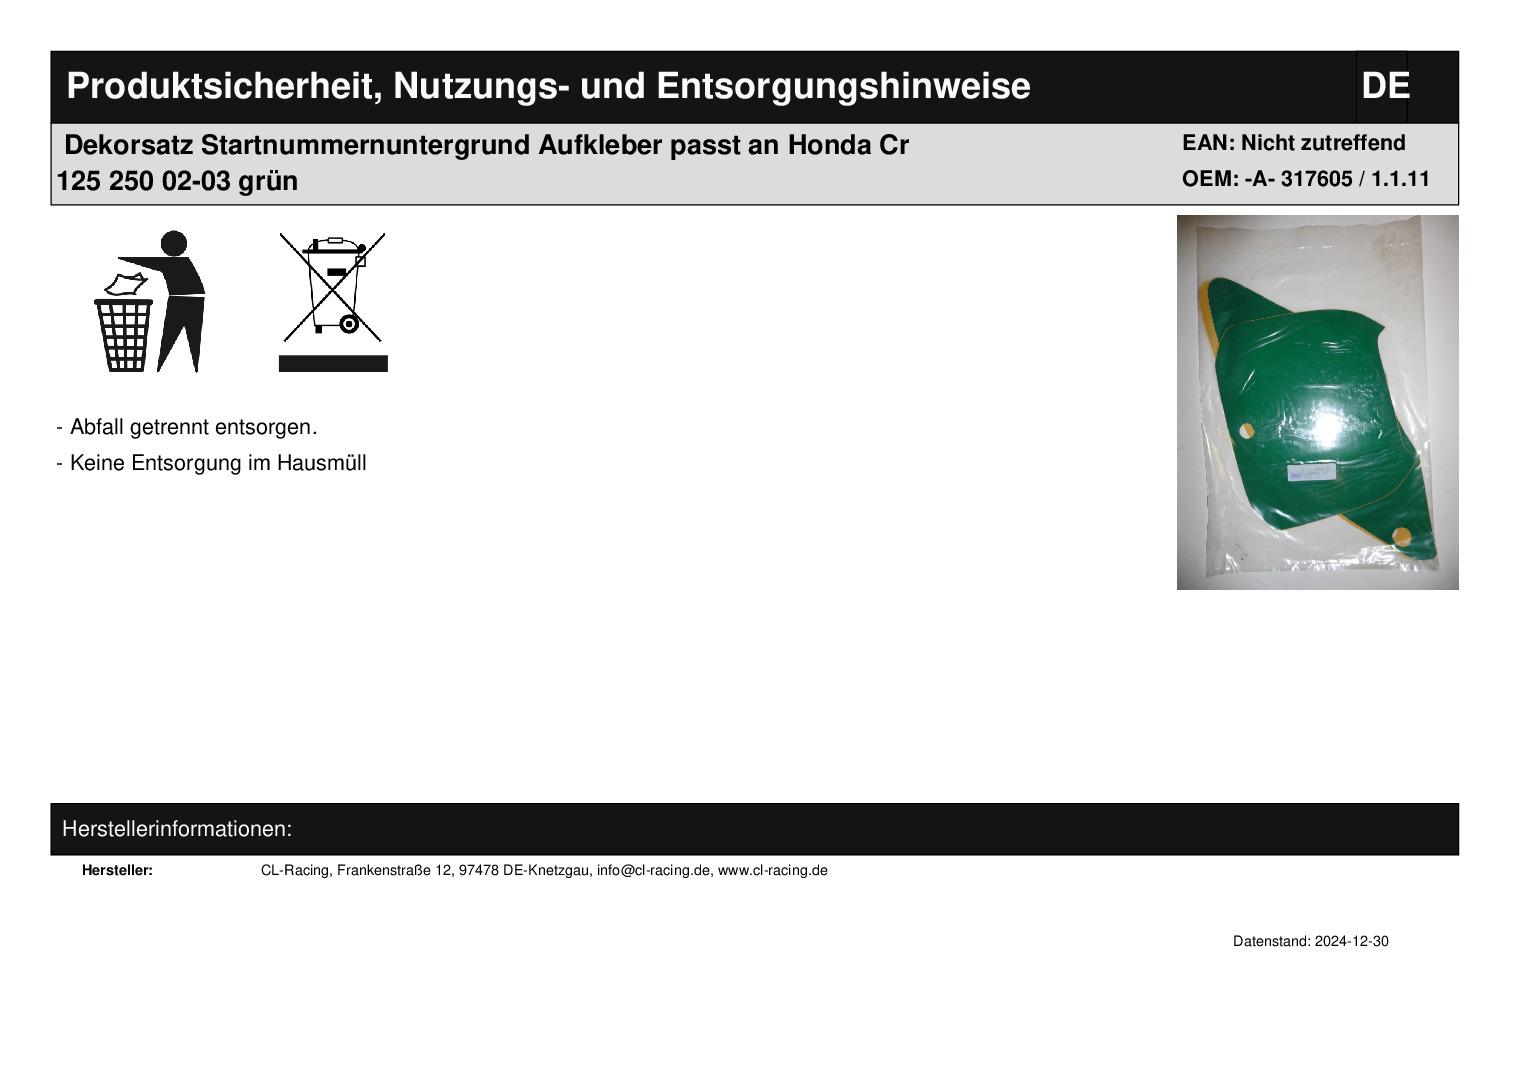Click the '125 250 02-03 grün' text

pos(177,182)
